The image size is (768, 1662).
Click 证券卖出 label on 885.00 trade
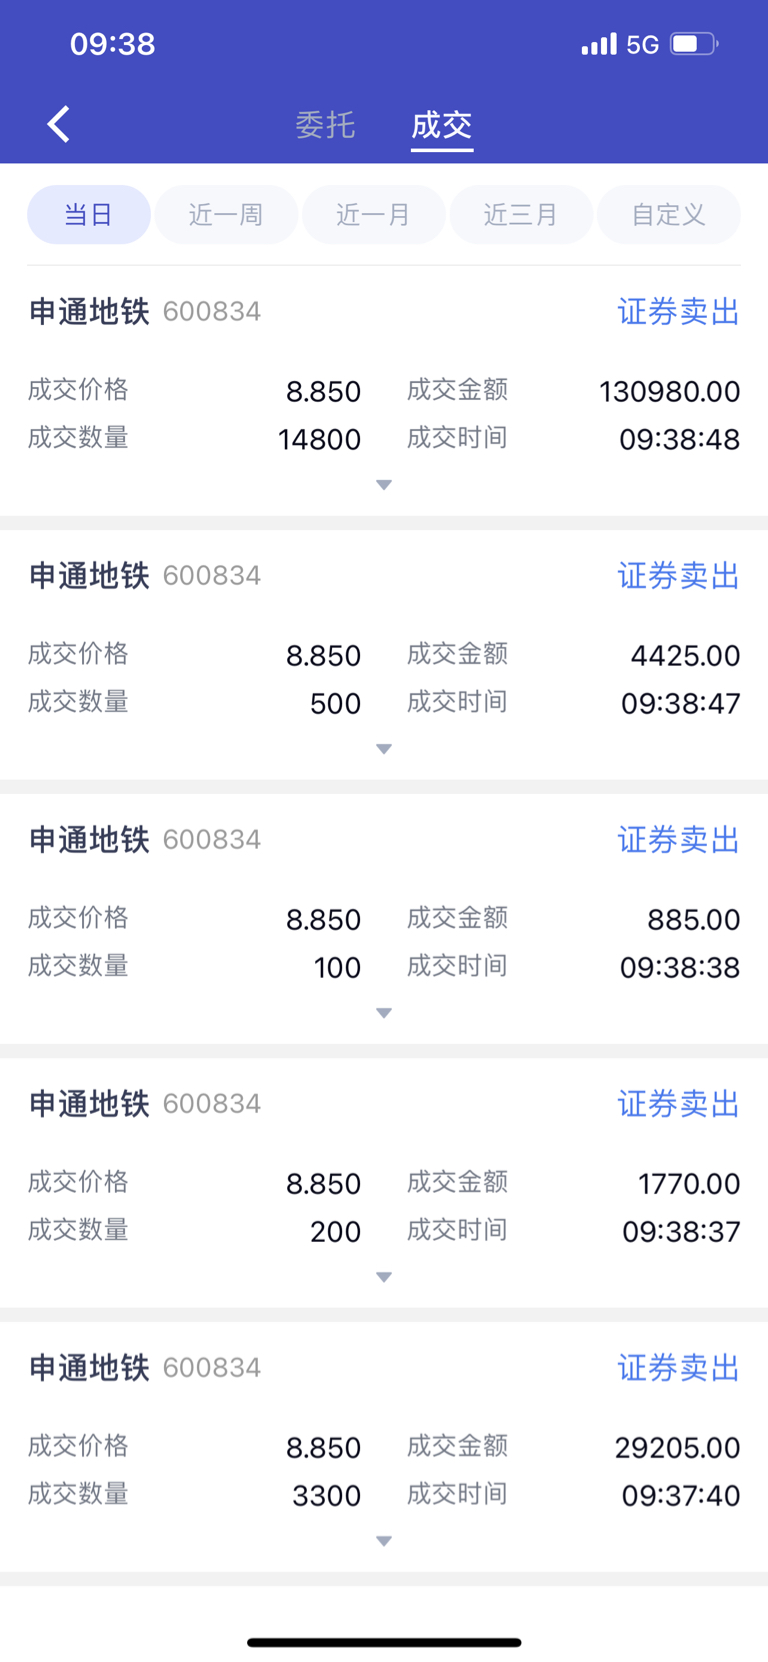[678, 840]
